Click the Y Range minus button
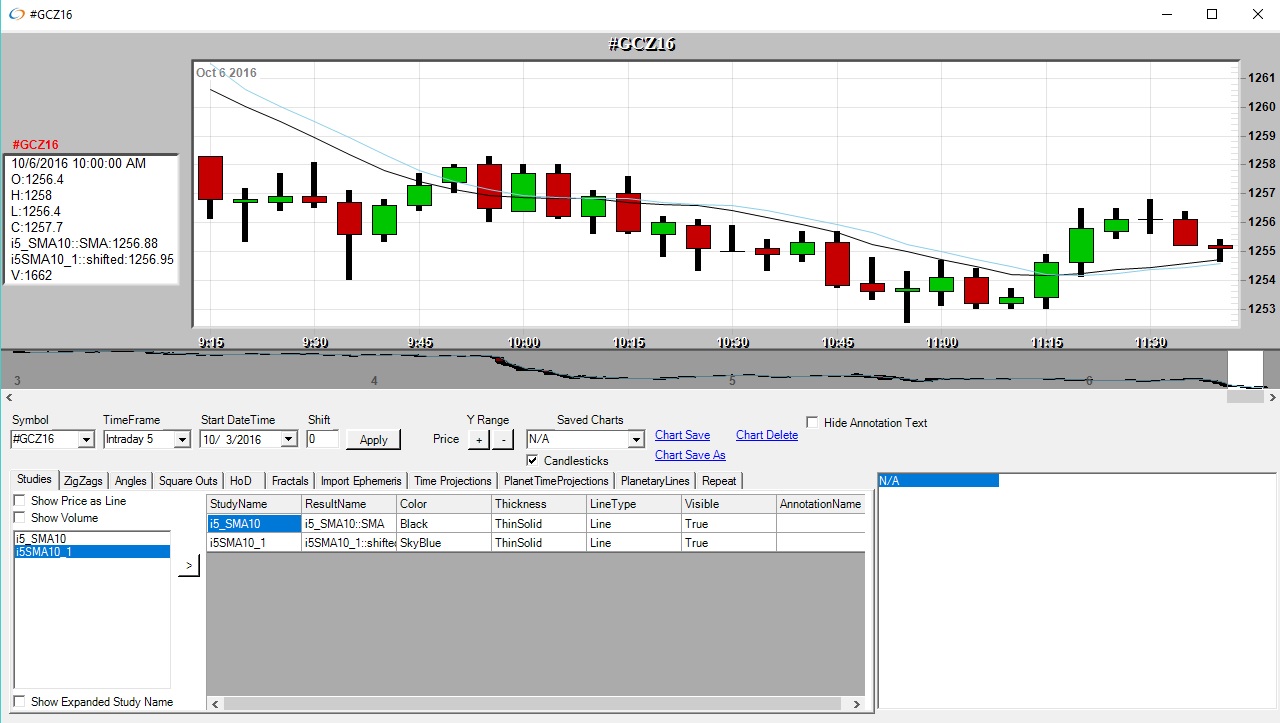The width and height of the screenshot is (1280, 723). [x=504, y=440]
